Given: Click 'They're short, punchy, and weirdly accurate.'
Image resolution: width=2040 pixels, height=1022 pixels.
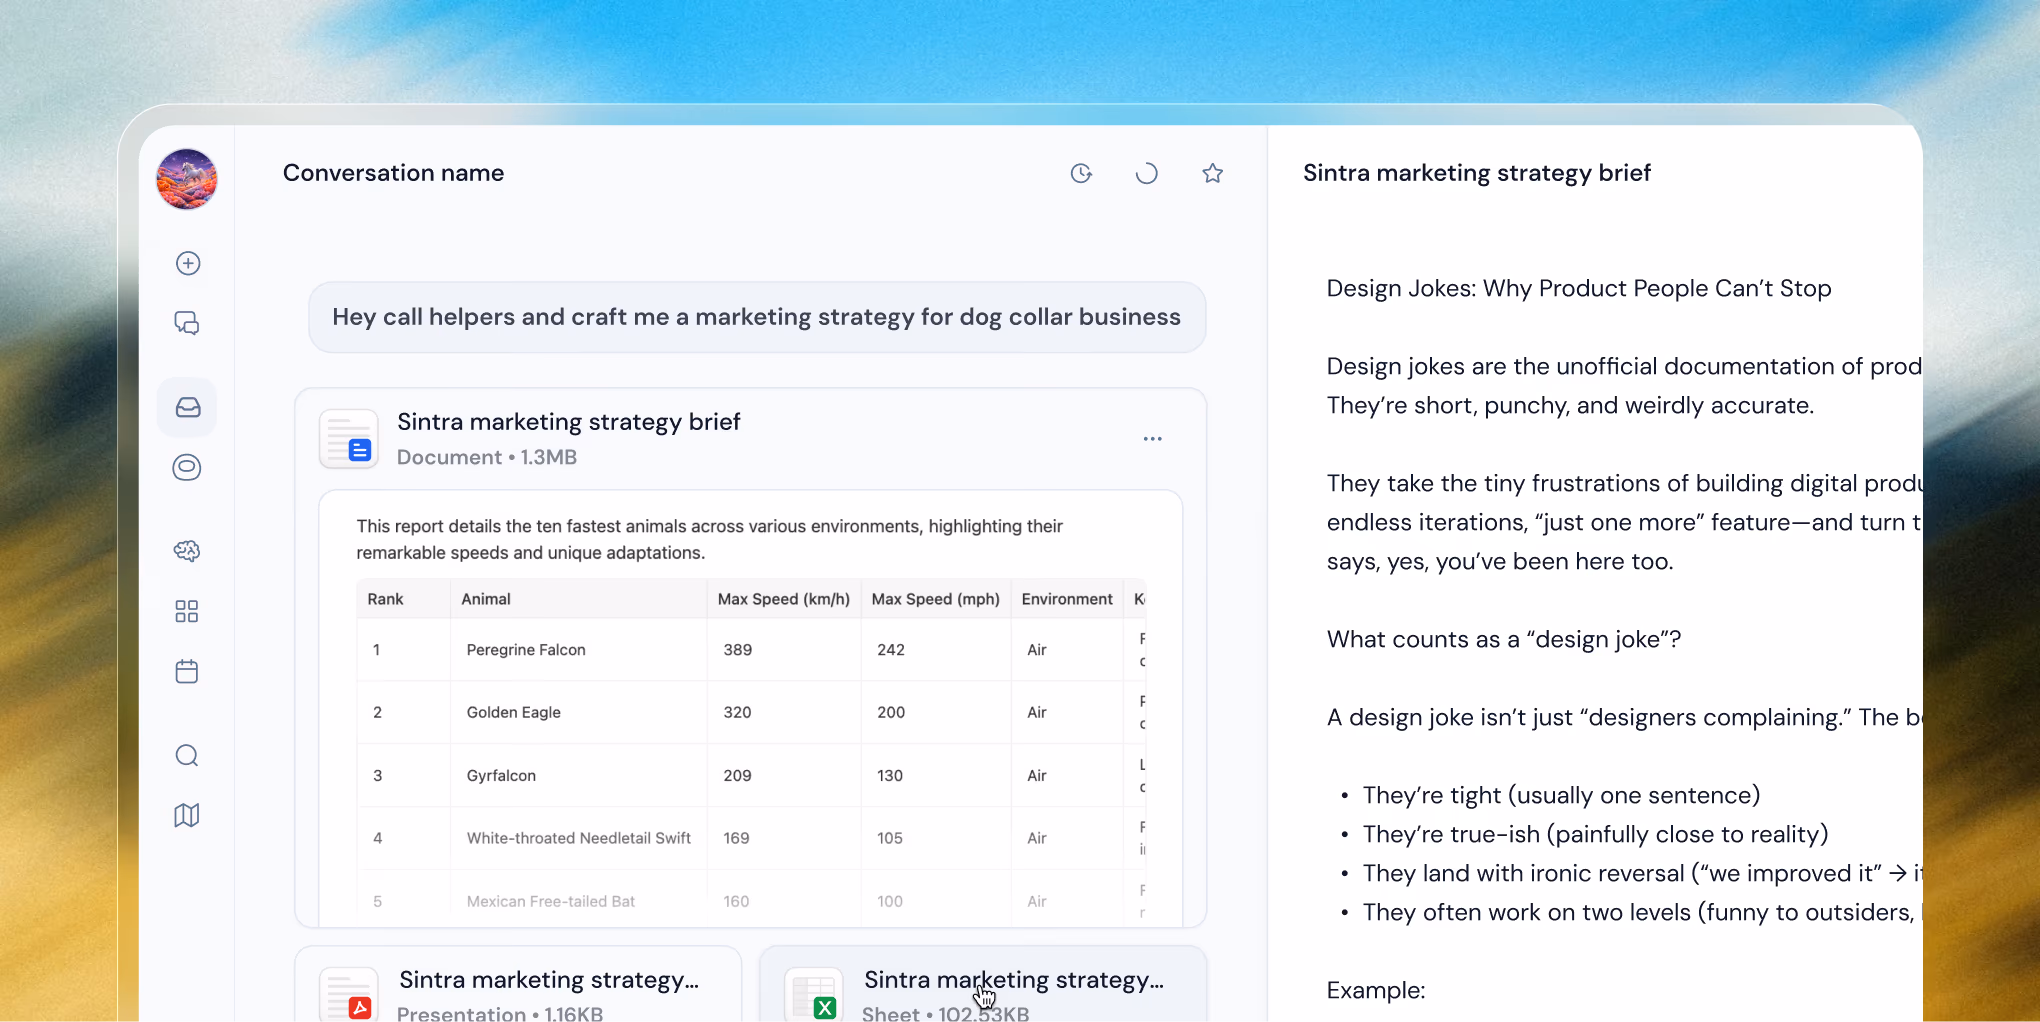Looking at the screenshot, I should click(x=1570, y=405).
